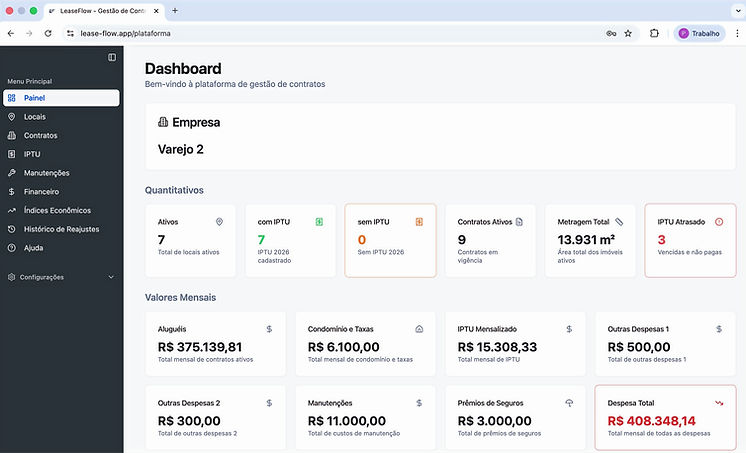Click the Locais pin icon in sidebar
The width and height of the screenshot is (746, 453).
12,117
